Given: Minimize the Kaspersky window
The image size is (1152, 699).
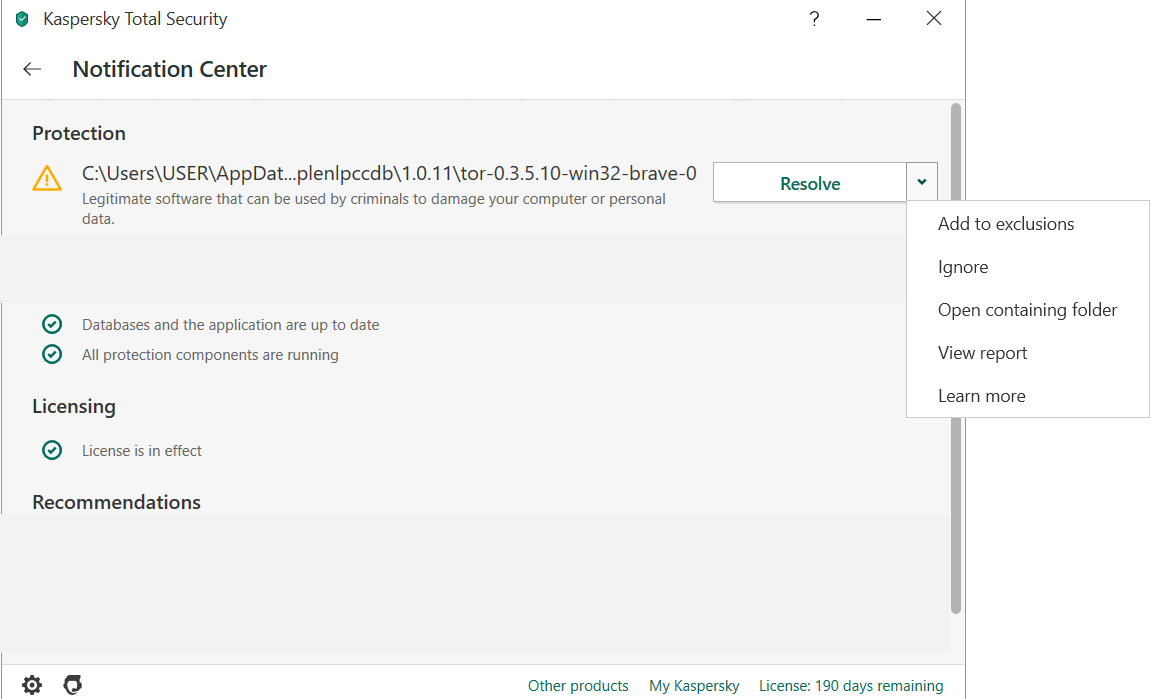Looking at the screenshot, I should [874, 19].
